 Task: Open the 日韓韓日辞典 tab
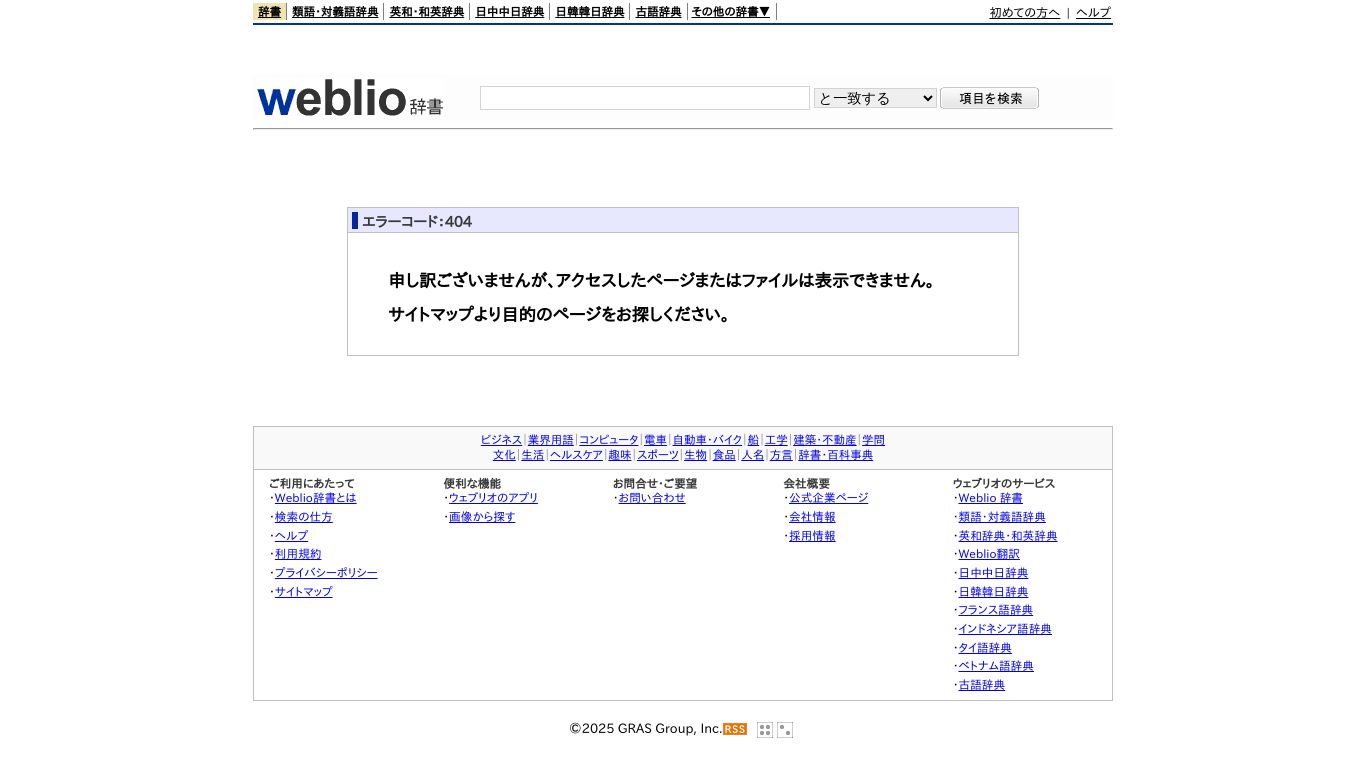(x=590, y=12)
